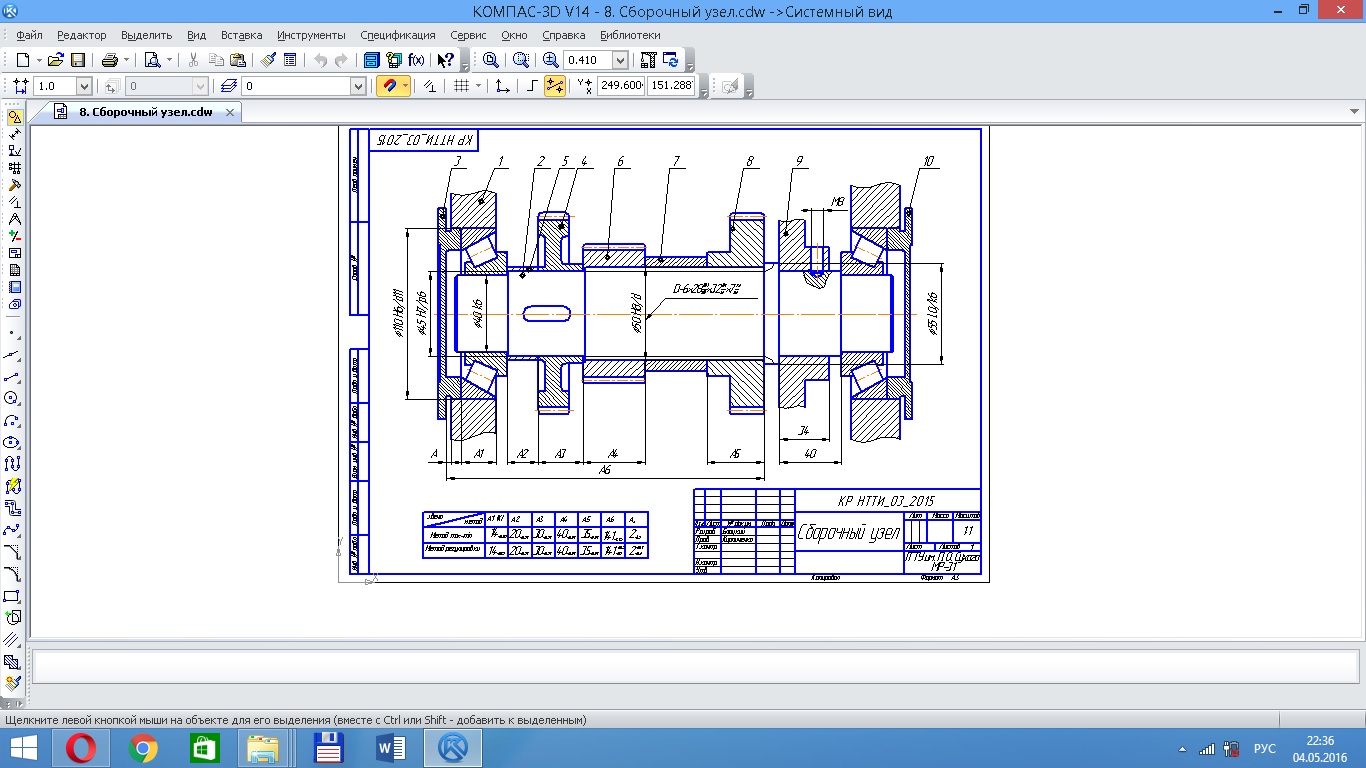Open the Measurements compass icon panel

click(x=14, y=219)
